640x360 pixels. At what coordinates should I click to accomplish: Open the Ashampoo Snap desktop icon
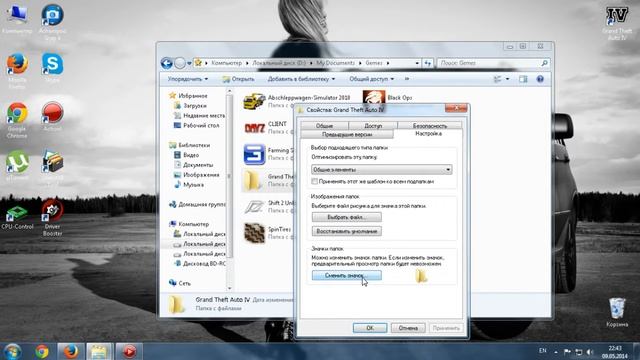[52, 22]
